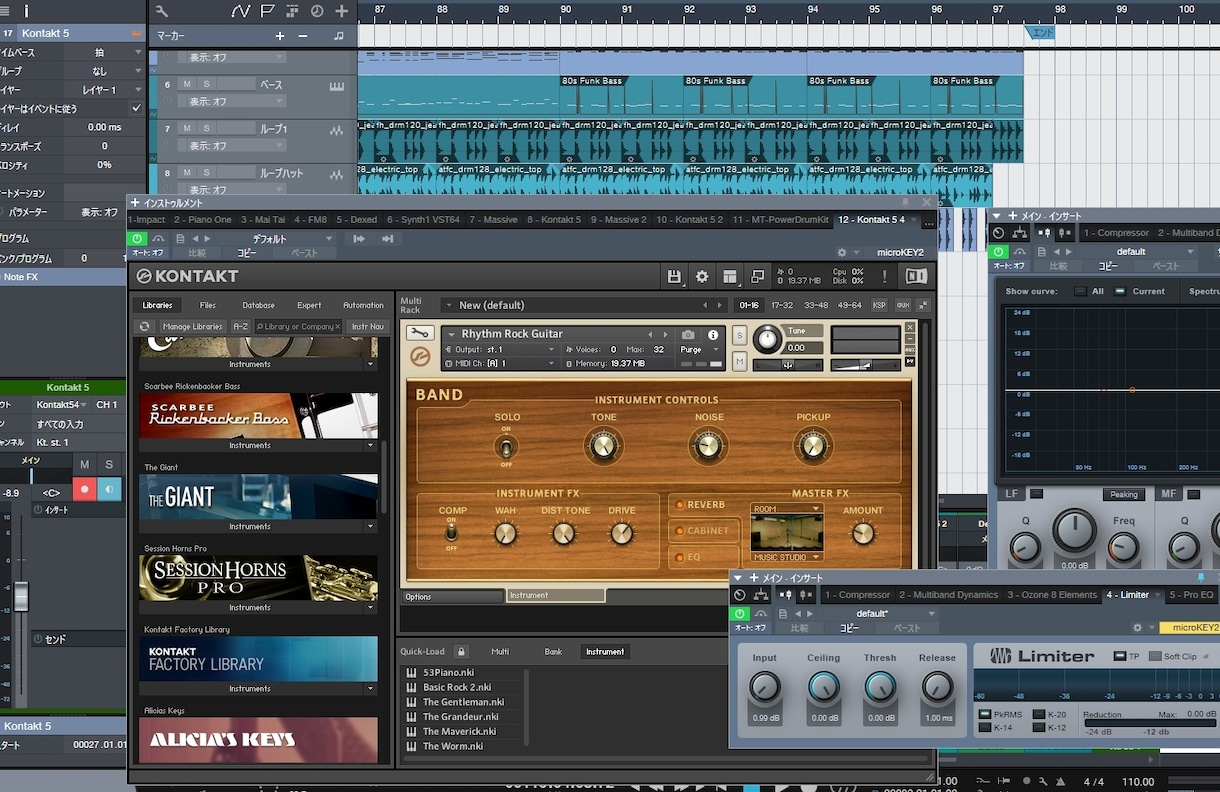Open Limiter window routing icon
The height and width of the screenshot is (792, 1220).
coord(762,595)
